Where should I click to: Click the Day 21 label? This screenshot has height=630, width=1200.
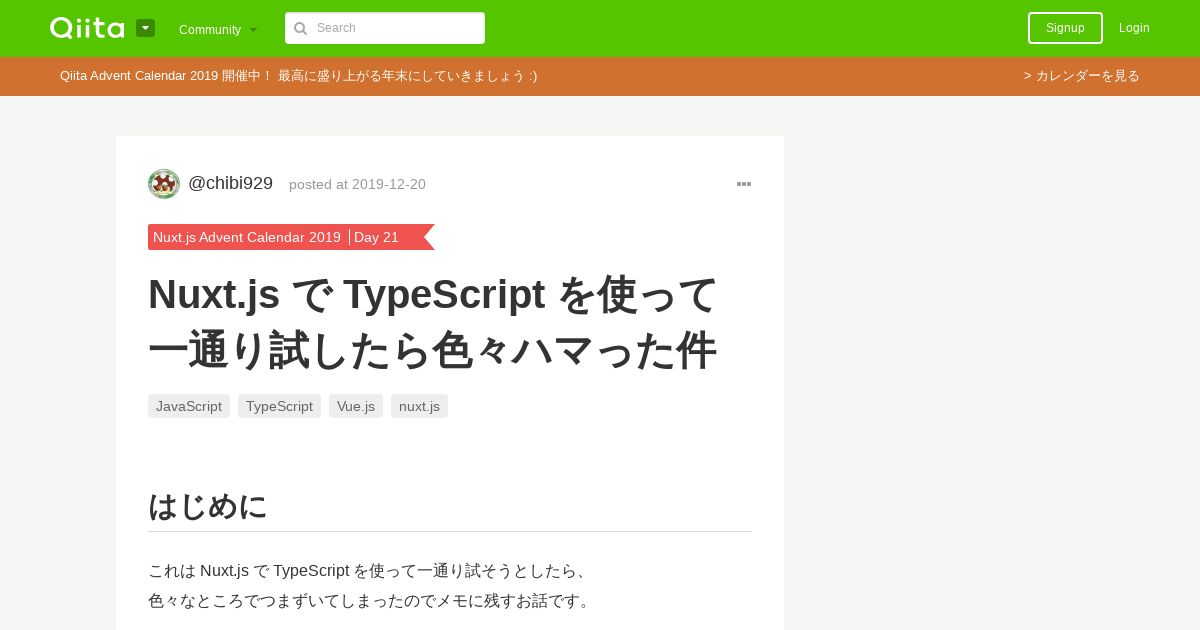click(x=376, y=237)
